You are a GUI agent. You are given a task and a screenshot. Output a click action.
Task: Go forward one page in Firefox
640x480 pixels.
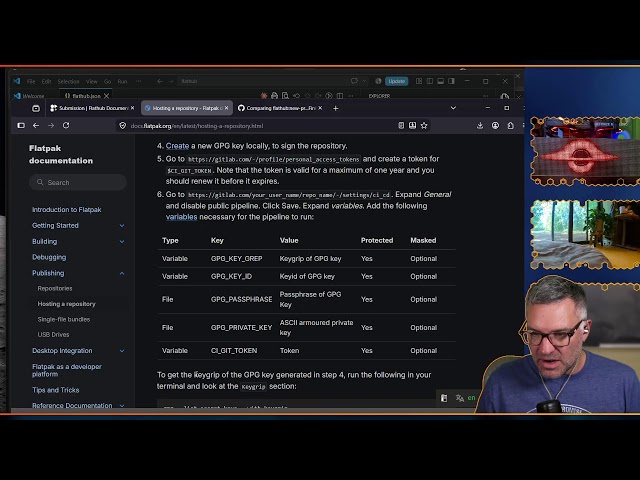[x=51, y=125]
